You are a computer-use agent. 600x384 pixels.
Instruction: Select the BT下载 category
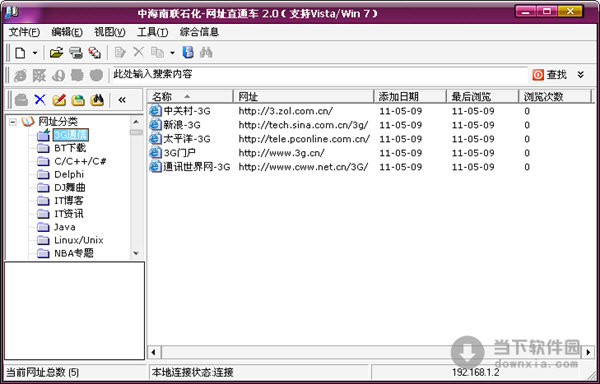70,148
